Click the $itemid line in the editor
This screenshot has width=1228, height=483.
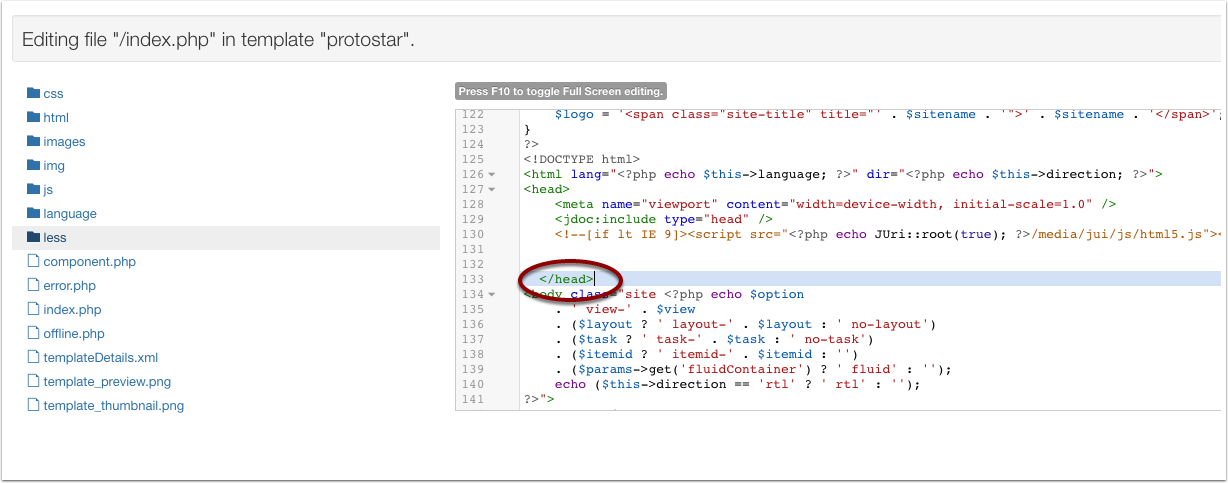tap(707, 354)
